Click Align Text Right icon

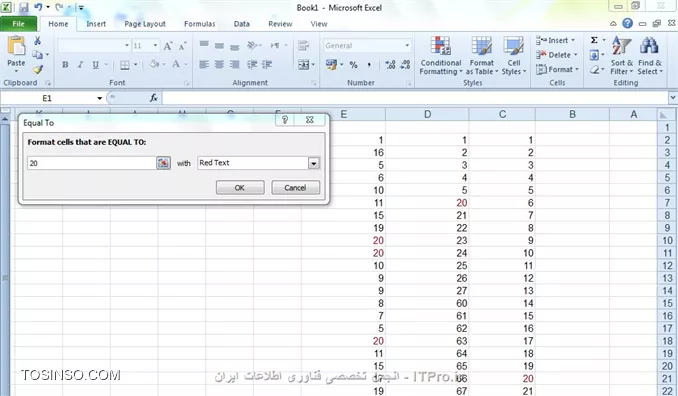pos(235,65)
